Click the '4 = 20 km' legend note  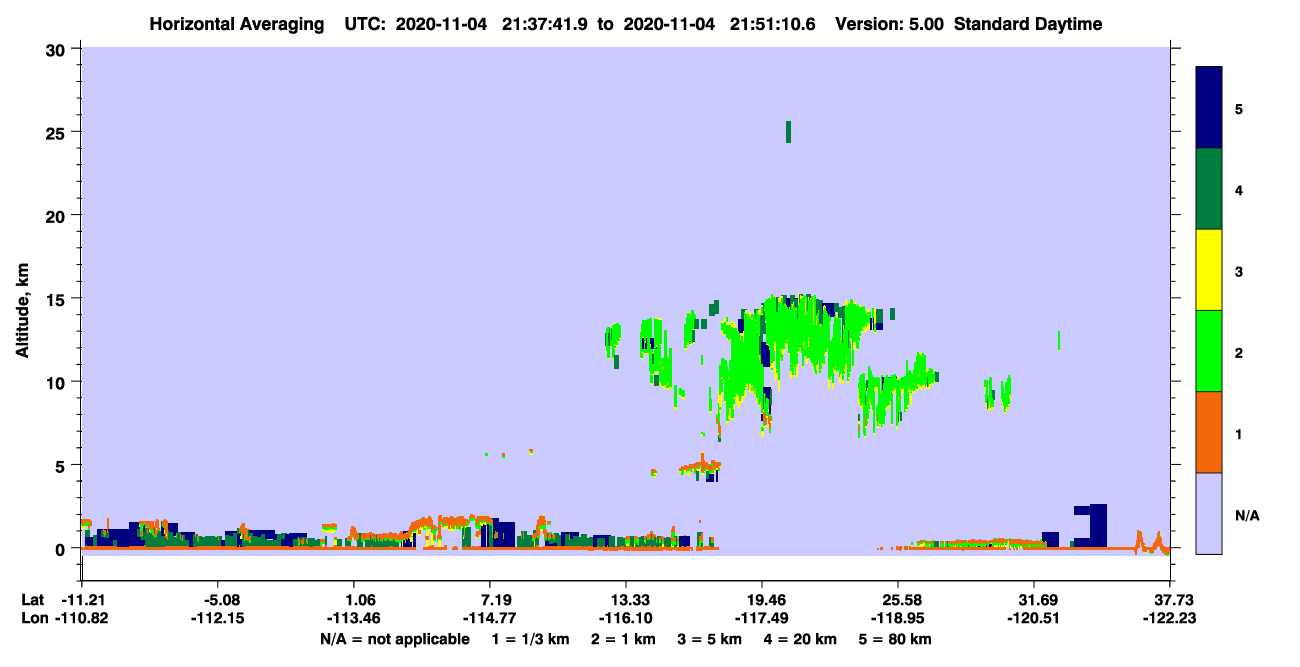[x=803, y=639]
